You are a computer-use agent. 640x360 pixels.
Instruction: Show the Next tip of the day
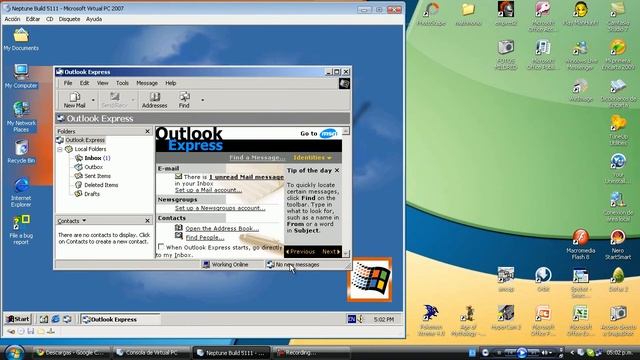coord(331,252)
